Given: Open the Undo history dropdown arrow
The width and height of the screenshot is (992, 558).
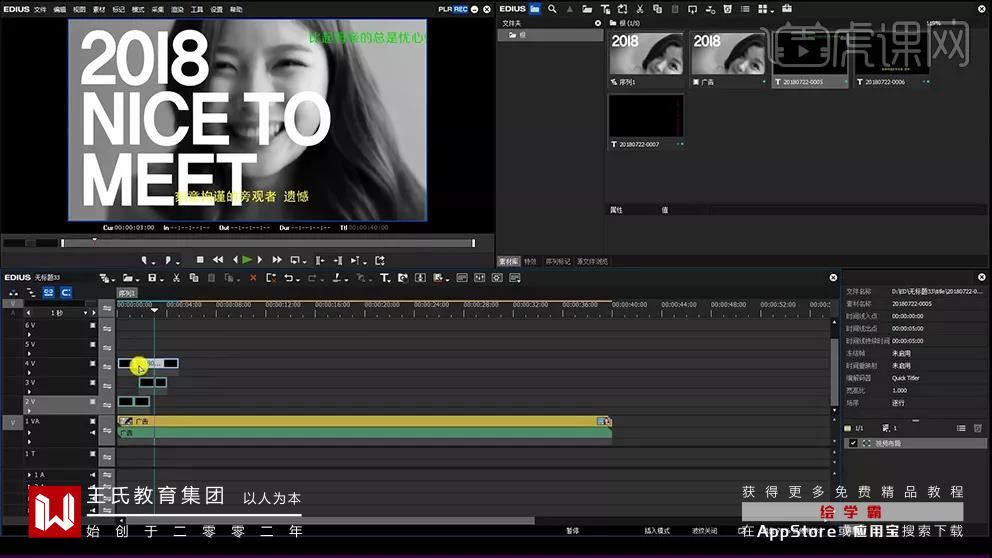Looking at the screenshot, I should click(297, 280).
